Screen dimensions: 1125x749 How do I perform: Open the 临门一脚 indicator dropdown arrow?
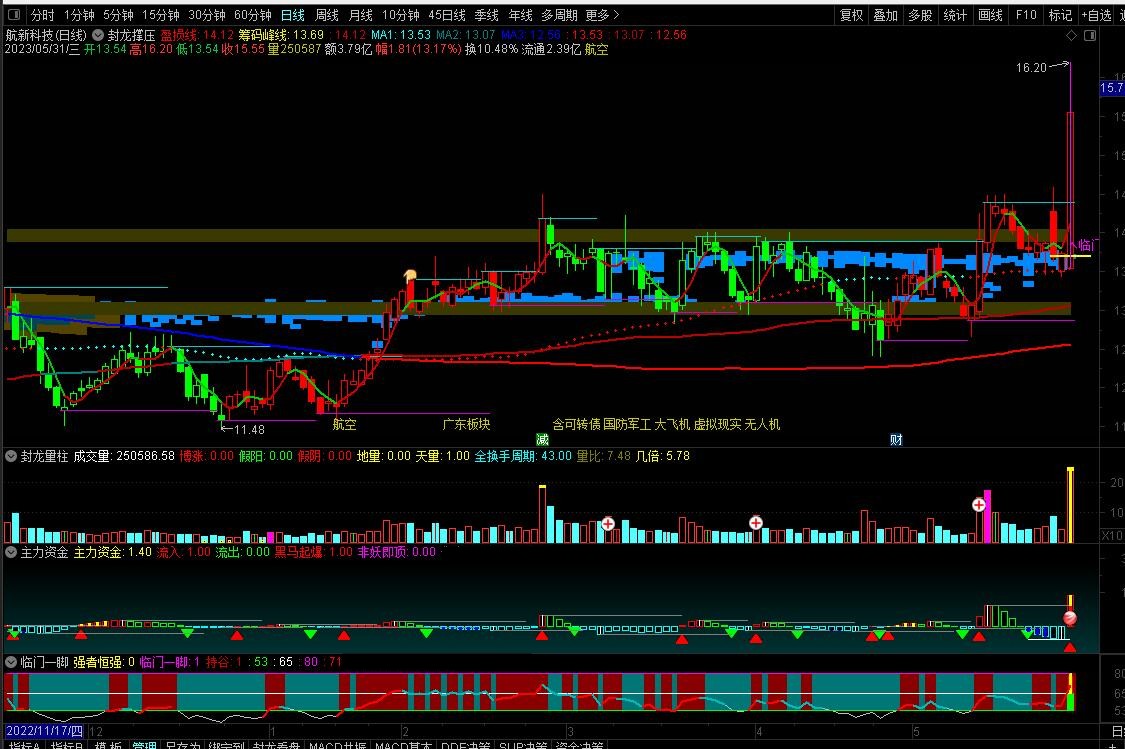[11, 661]
